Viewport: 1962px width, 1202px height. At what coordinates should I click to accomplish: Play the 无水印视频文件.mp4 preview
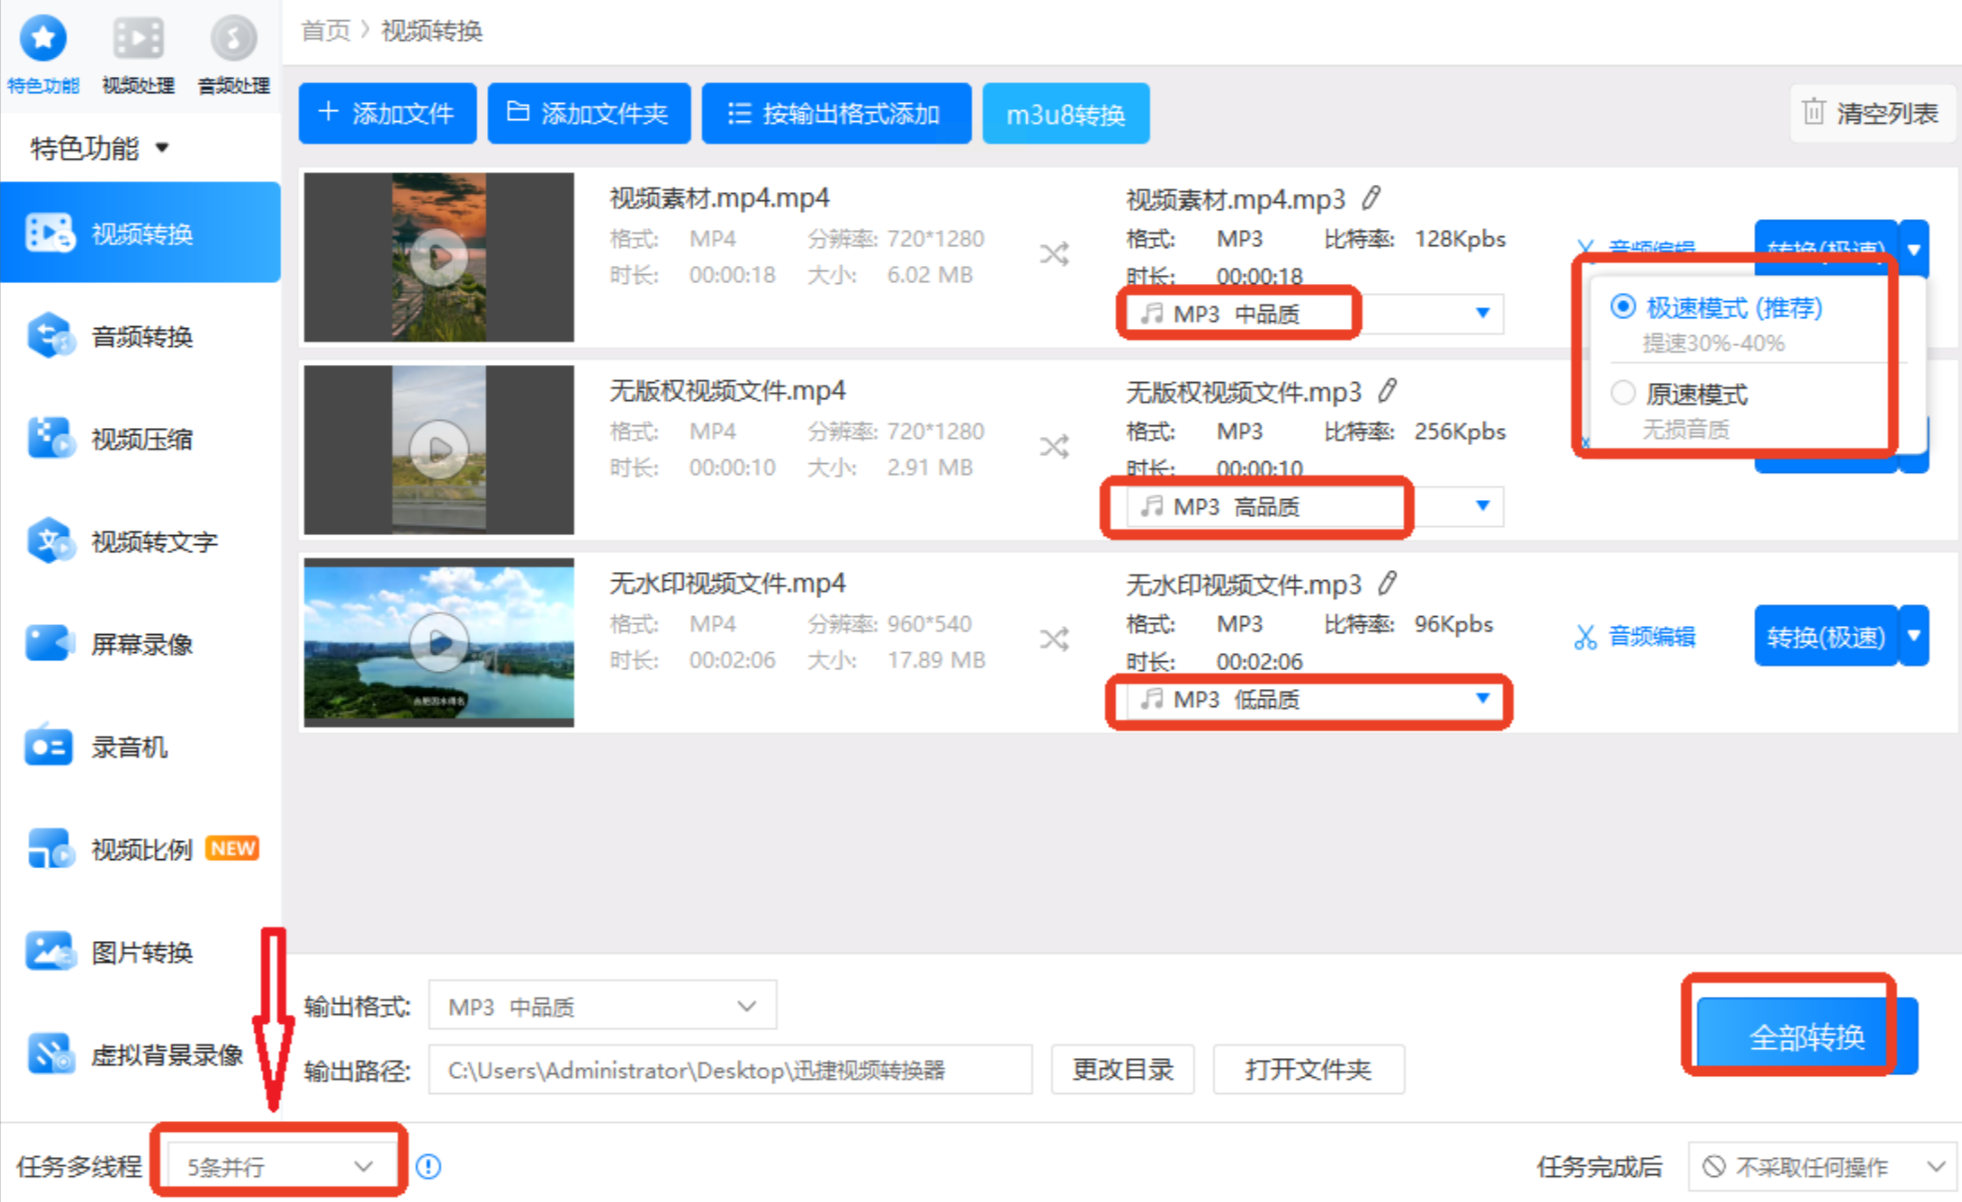(438, 641)
